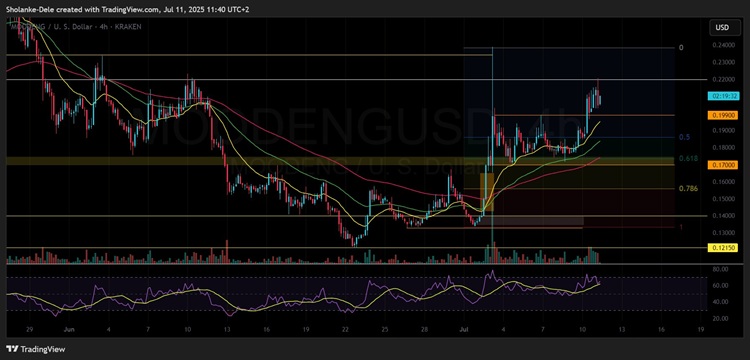Click the 80.00 RSI scale value
750x360 pixels.
720,269
